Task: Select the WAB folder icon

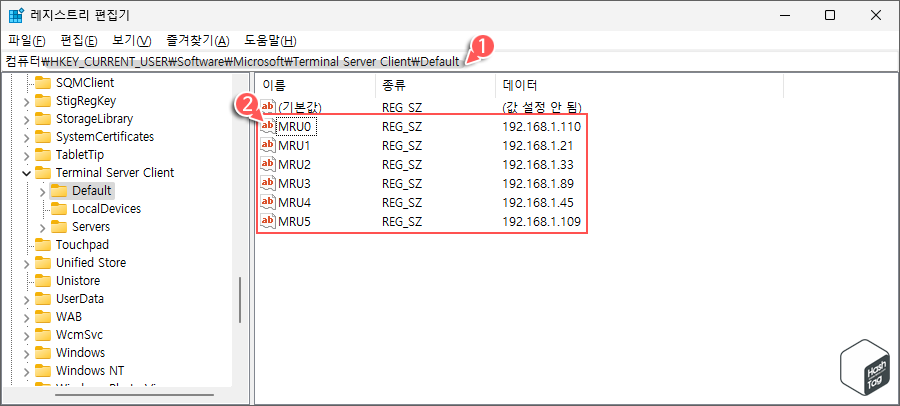Action: [42, 316]
